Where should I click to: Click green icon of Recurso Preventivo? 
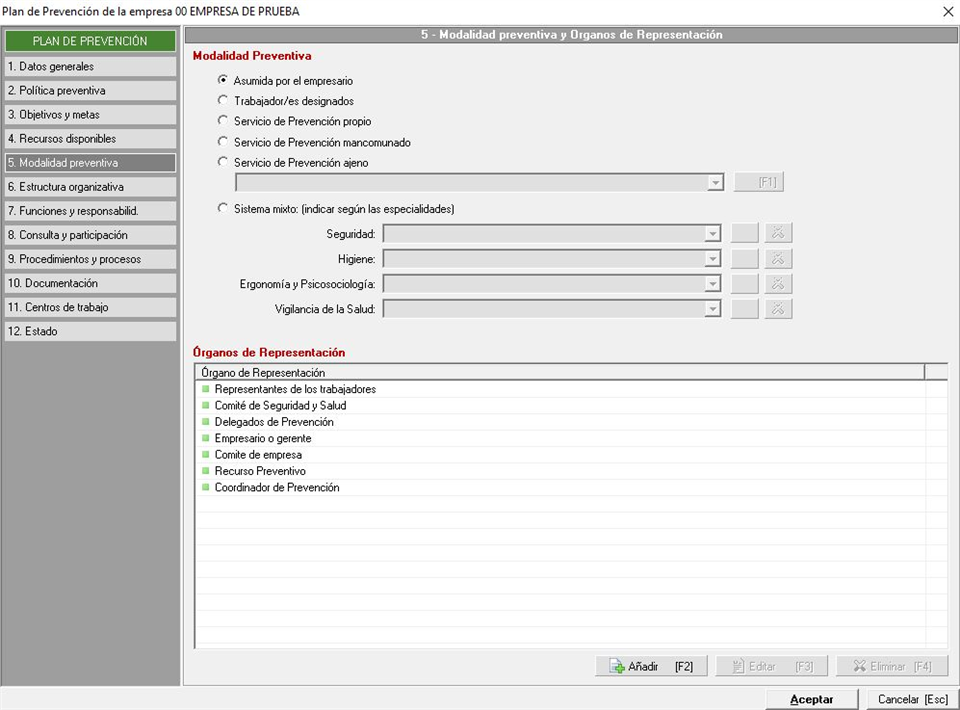pos(206,471)
